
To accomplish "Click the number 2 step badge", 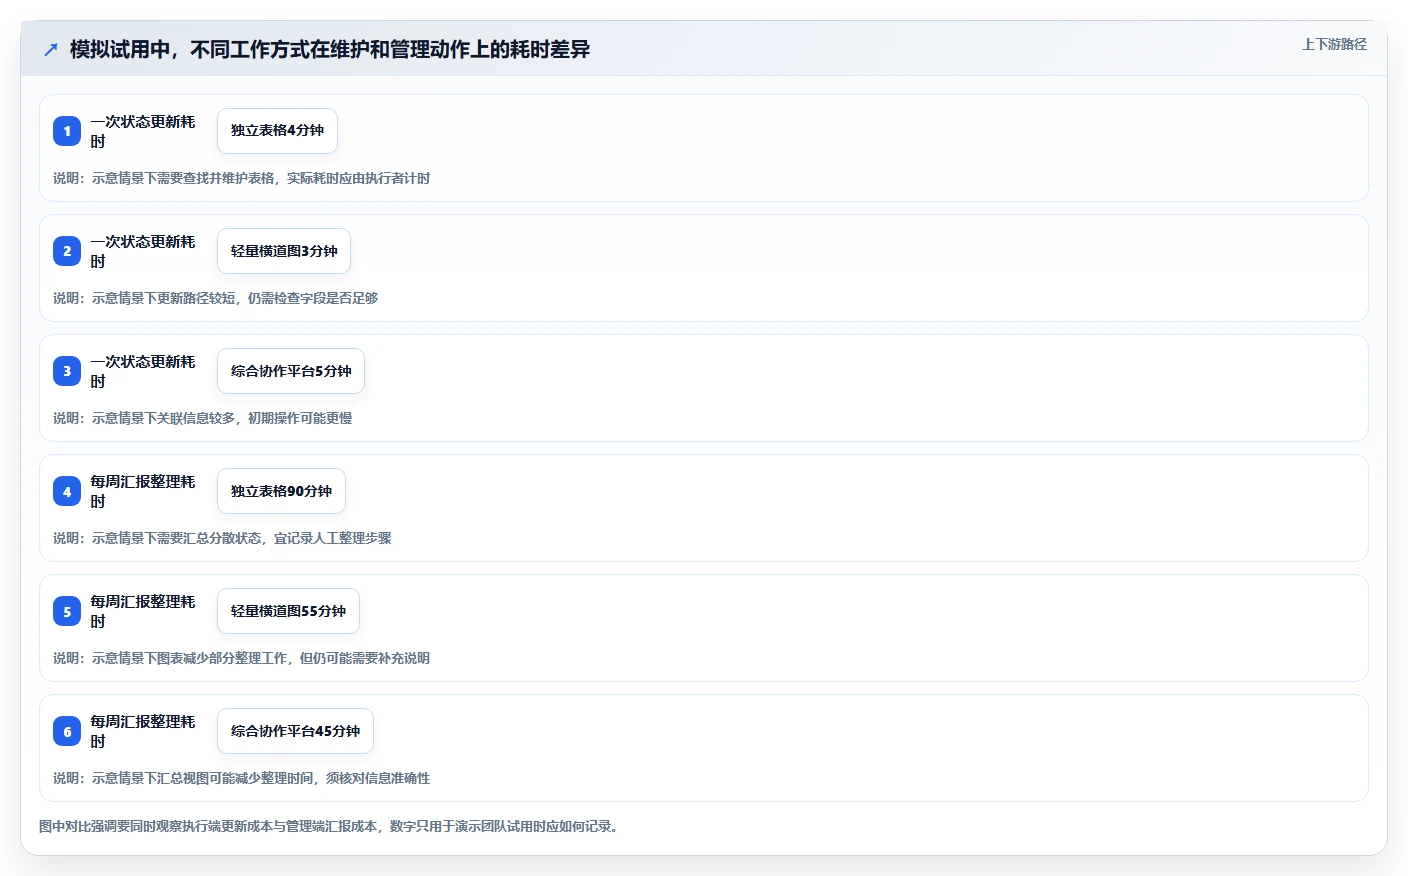I will (67, 251).
